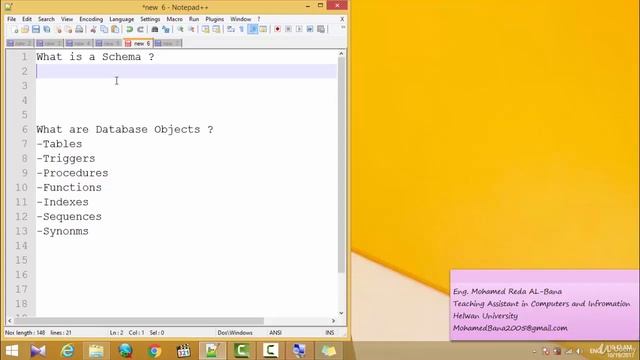Toggle synchronized vertical scrolling icon

[205, 29]
